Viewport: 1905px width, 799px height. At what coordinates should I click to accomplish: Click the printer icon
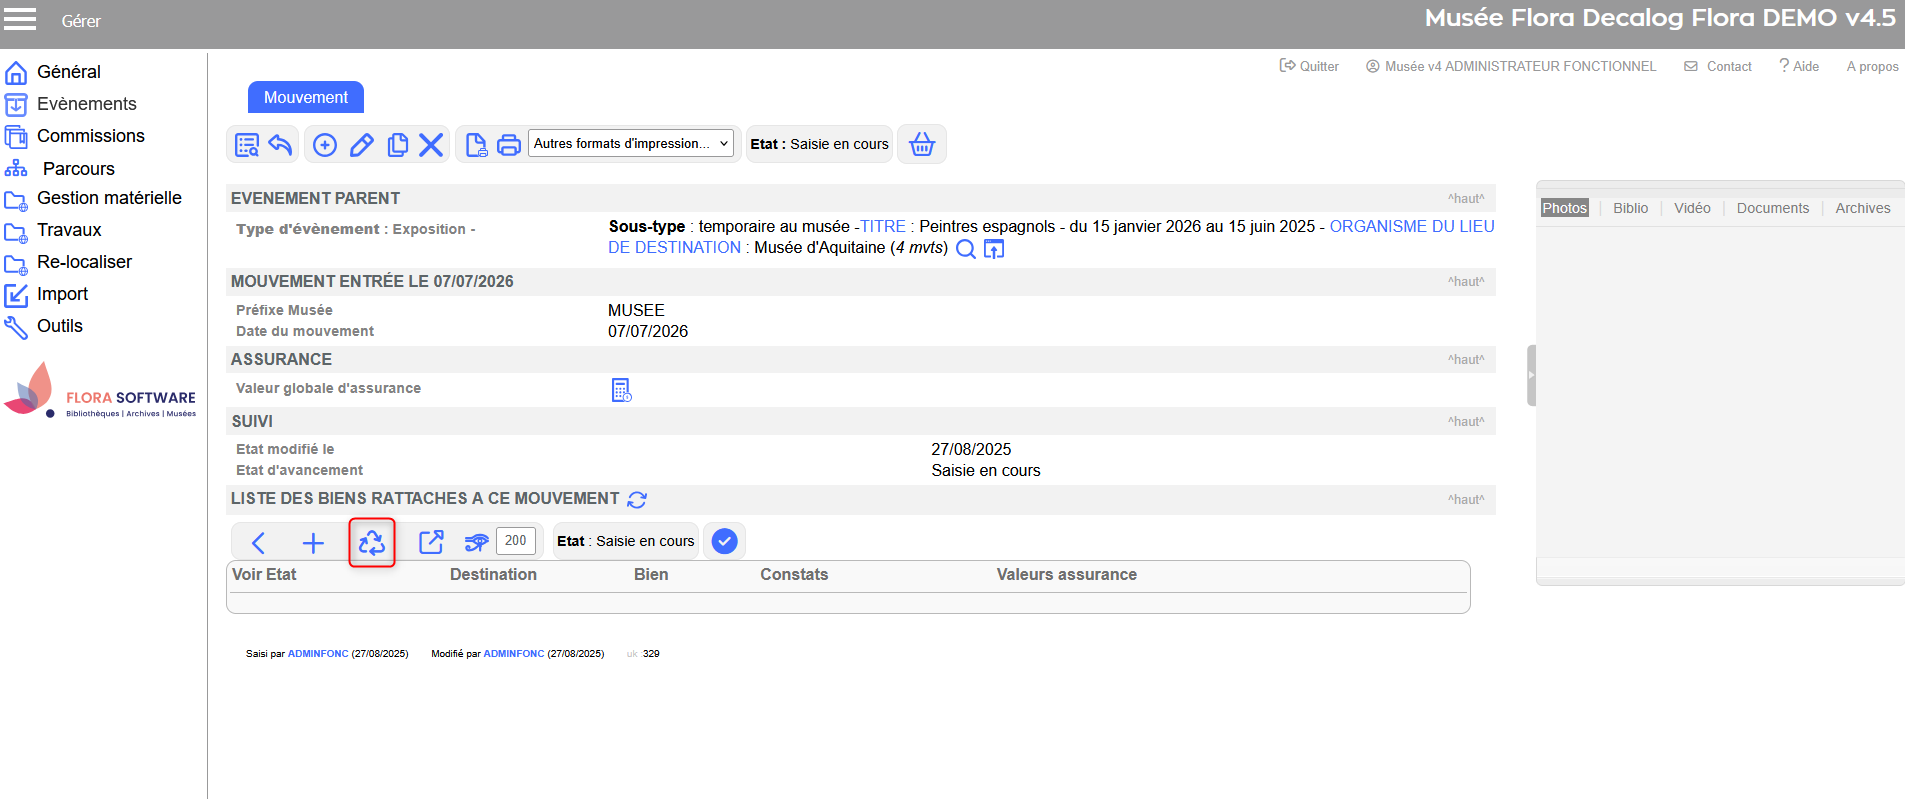509,145
